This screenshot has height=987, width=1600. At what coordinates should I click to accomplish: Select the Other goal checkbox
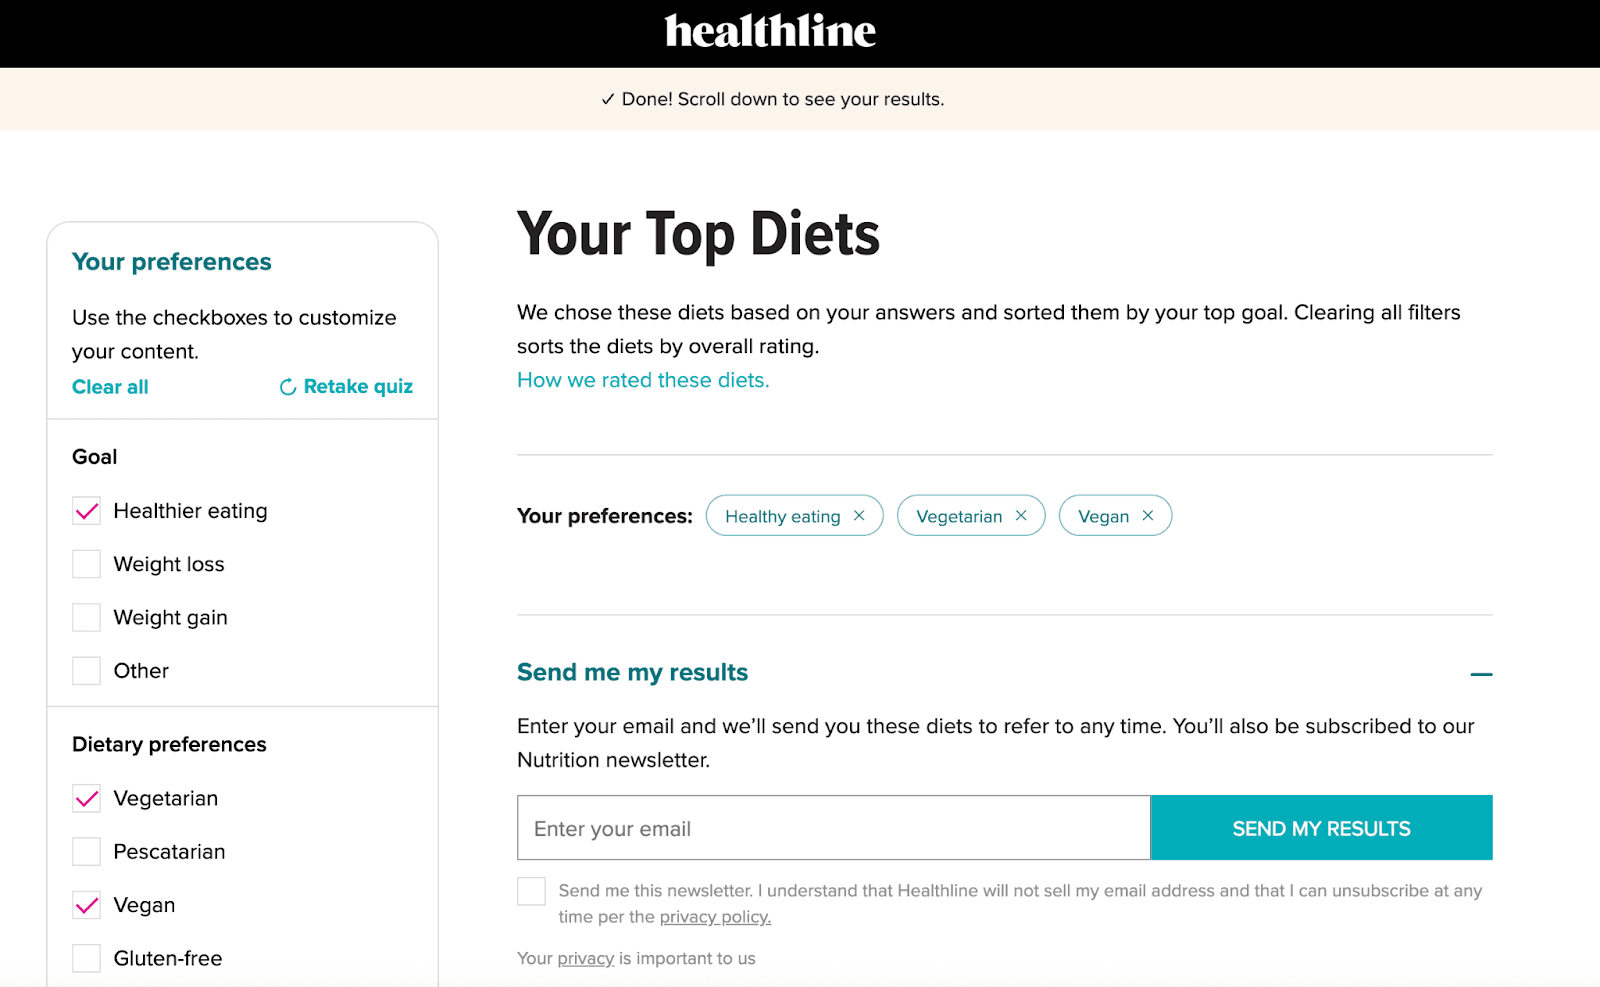pyautogui.click(x=87, y=670)
